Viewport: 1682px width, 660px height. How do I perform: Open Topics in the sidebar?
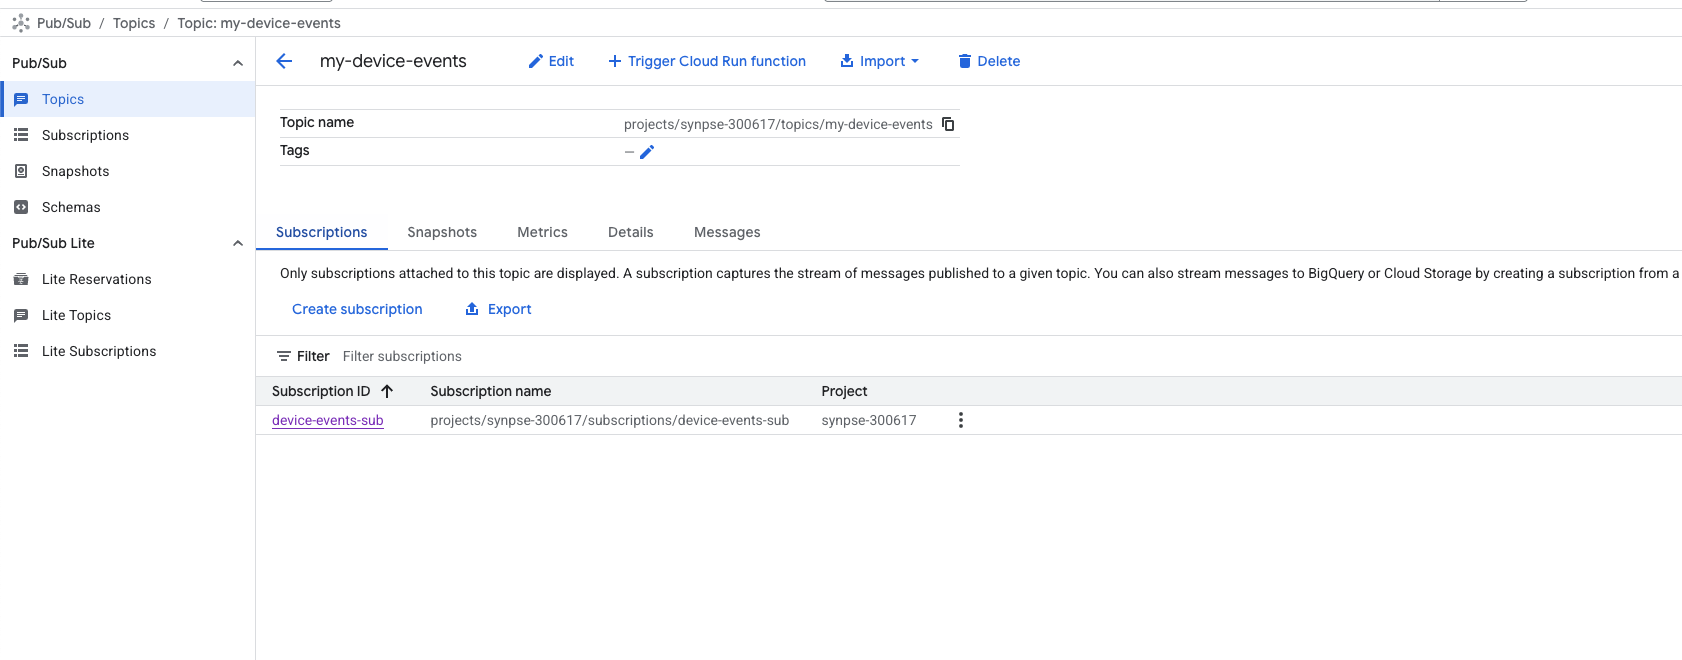click(x=127, y=99)
